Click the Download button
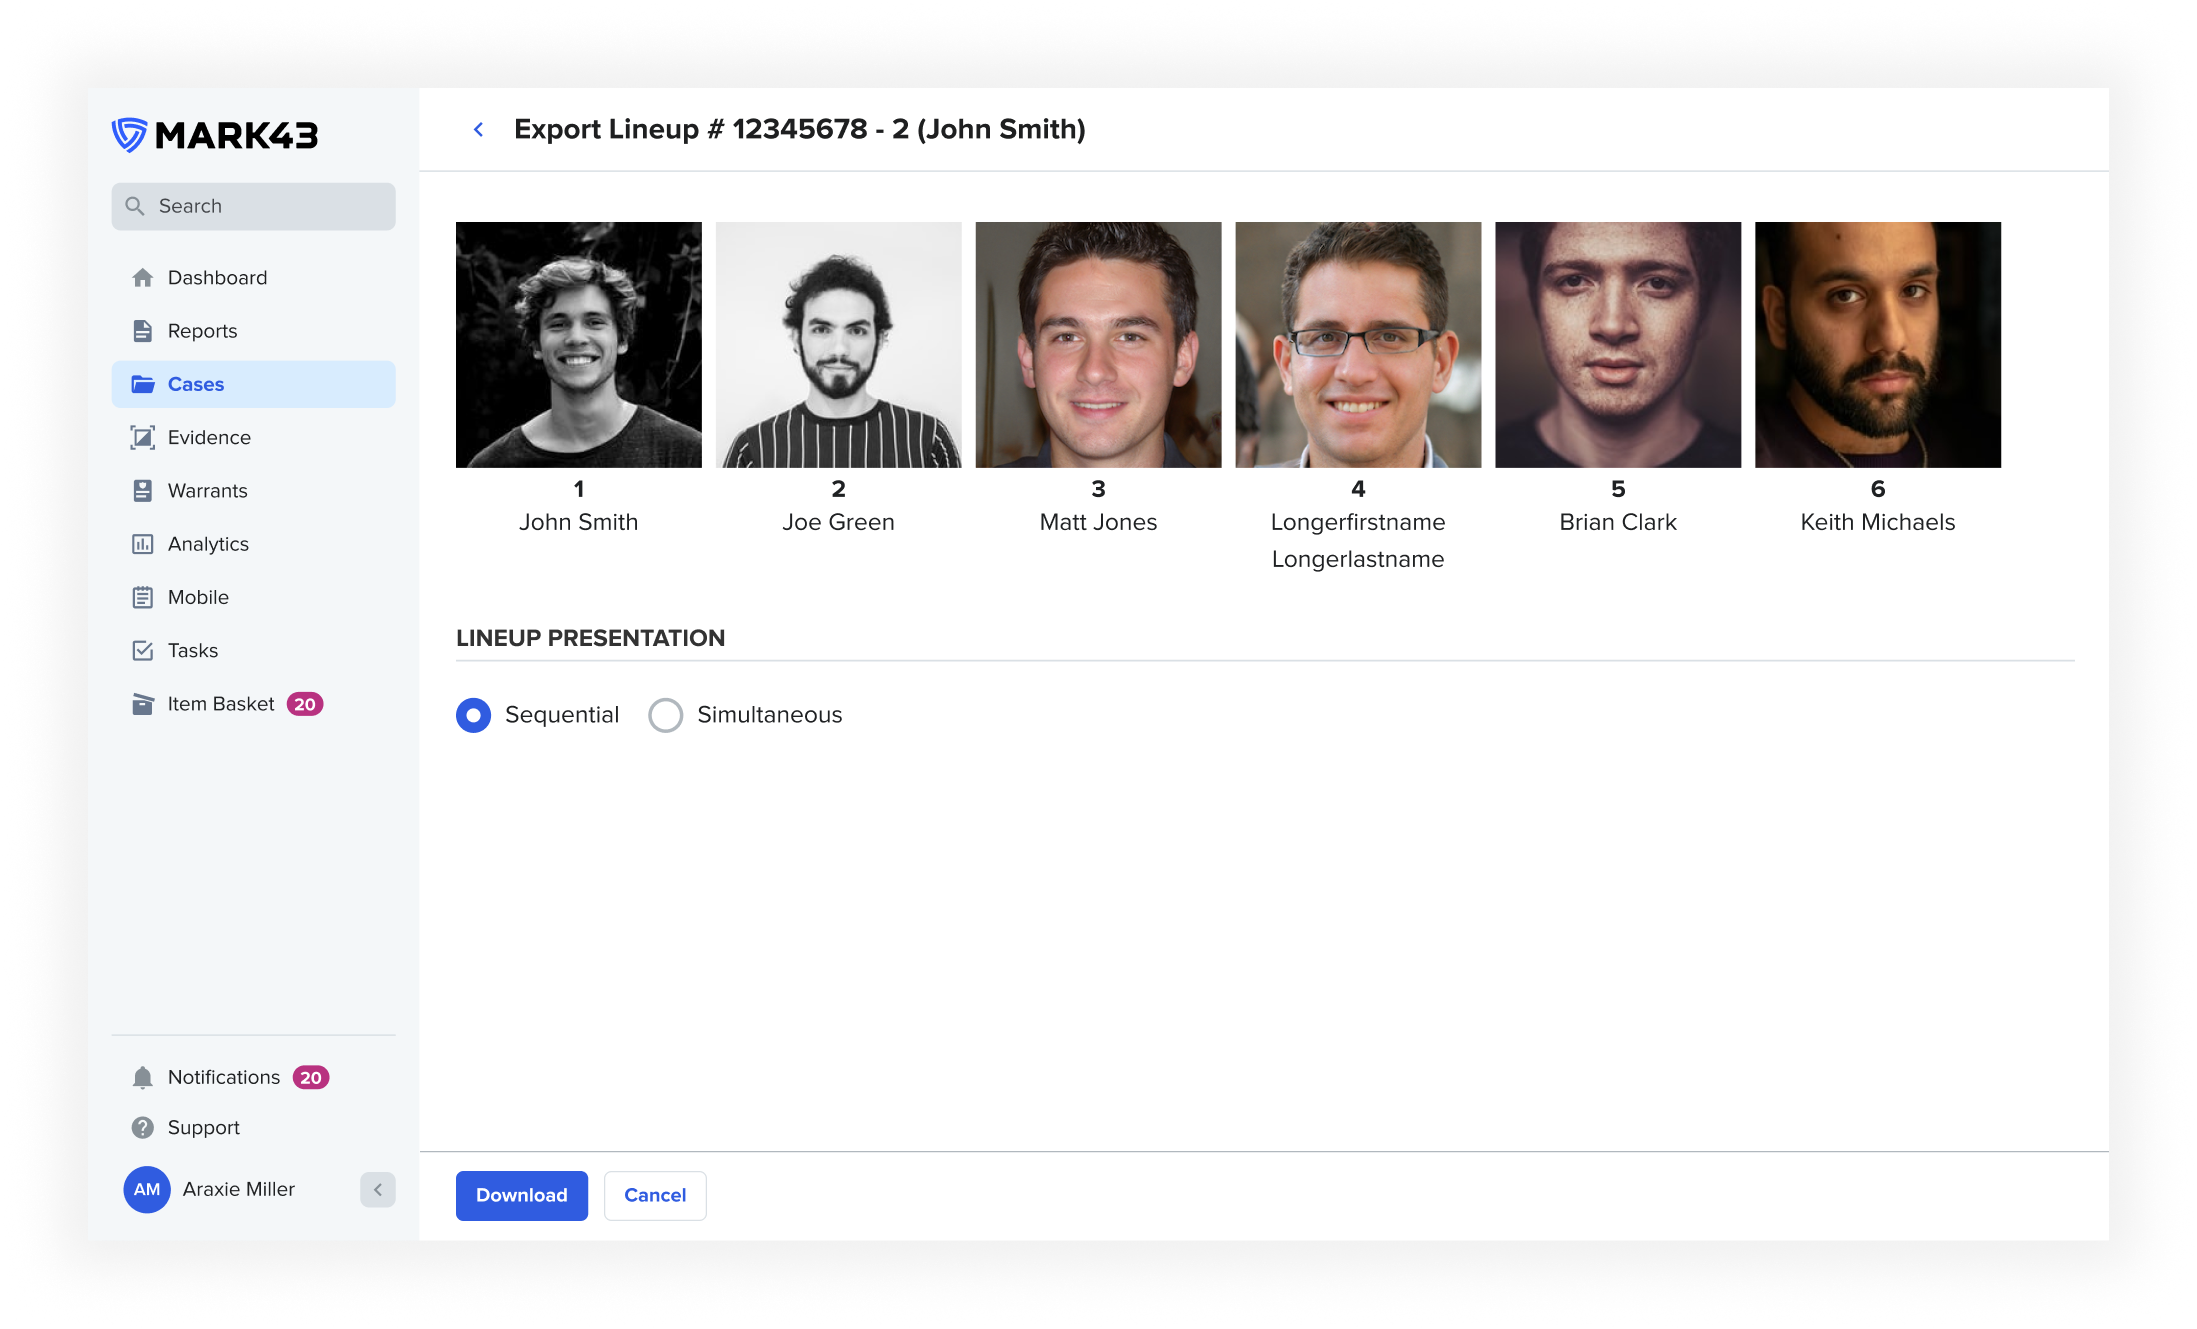This screenshot has height=1329, width=2197. click(x=521, y=1196)
